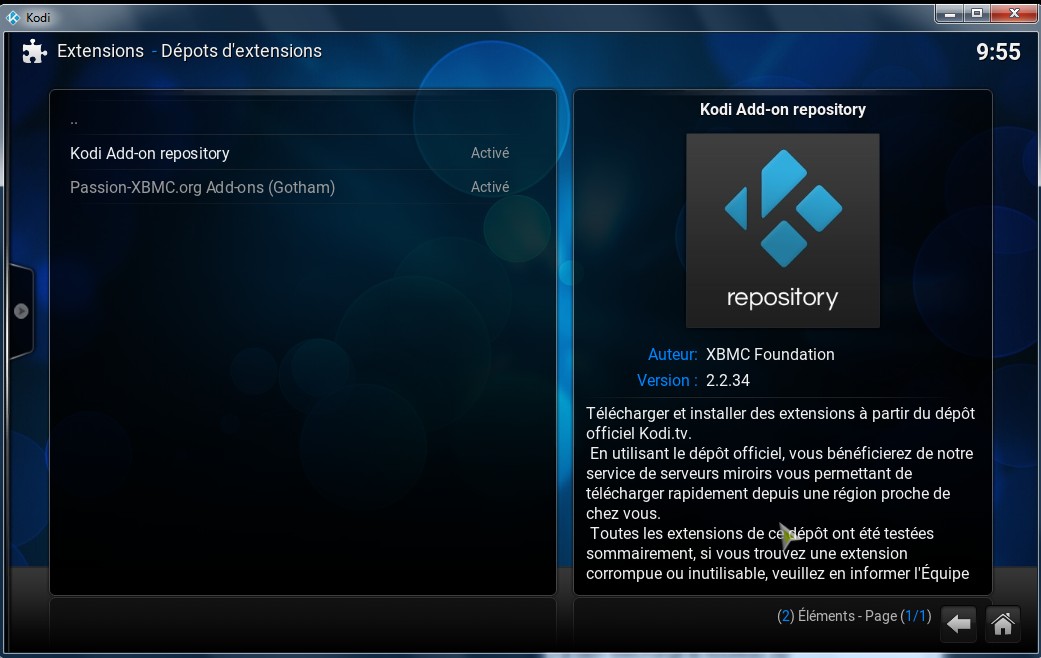Click the Kodi logo in title bar
1041x658 pixels.
13,17
